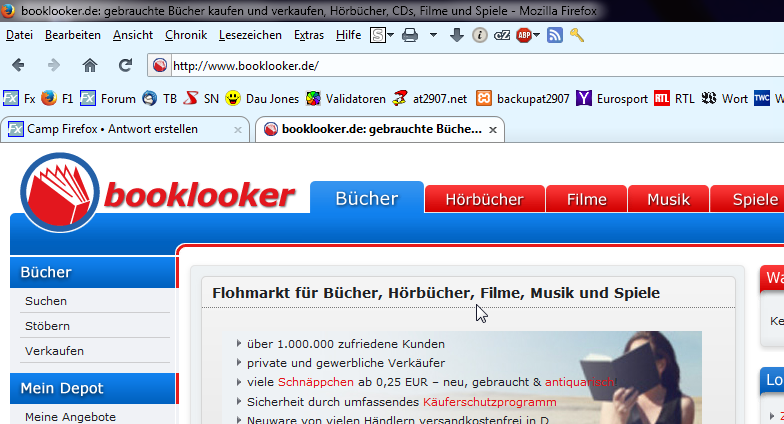The image size is (784, 424).
Task: Open the Lesezeichen menu
Action: pos(250,35)
